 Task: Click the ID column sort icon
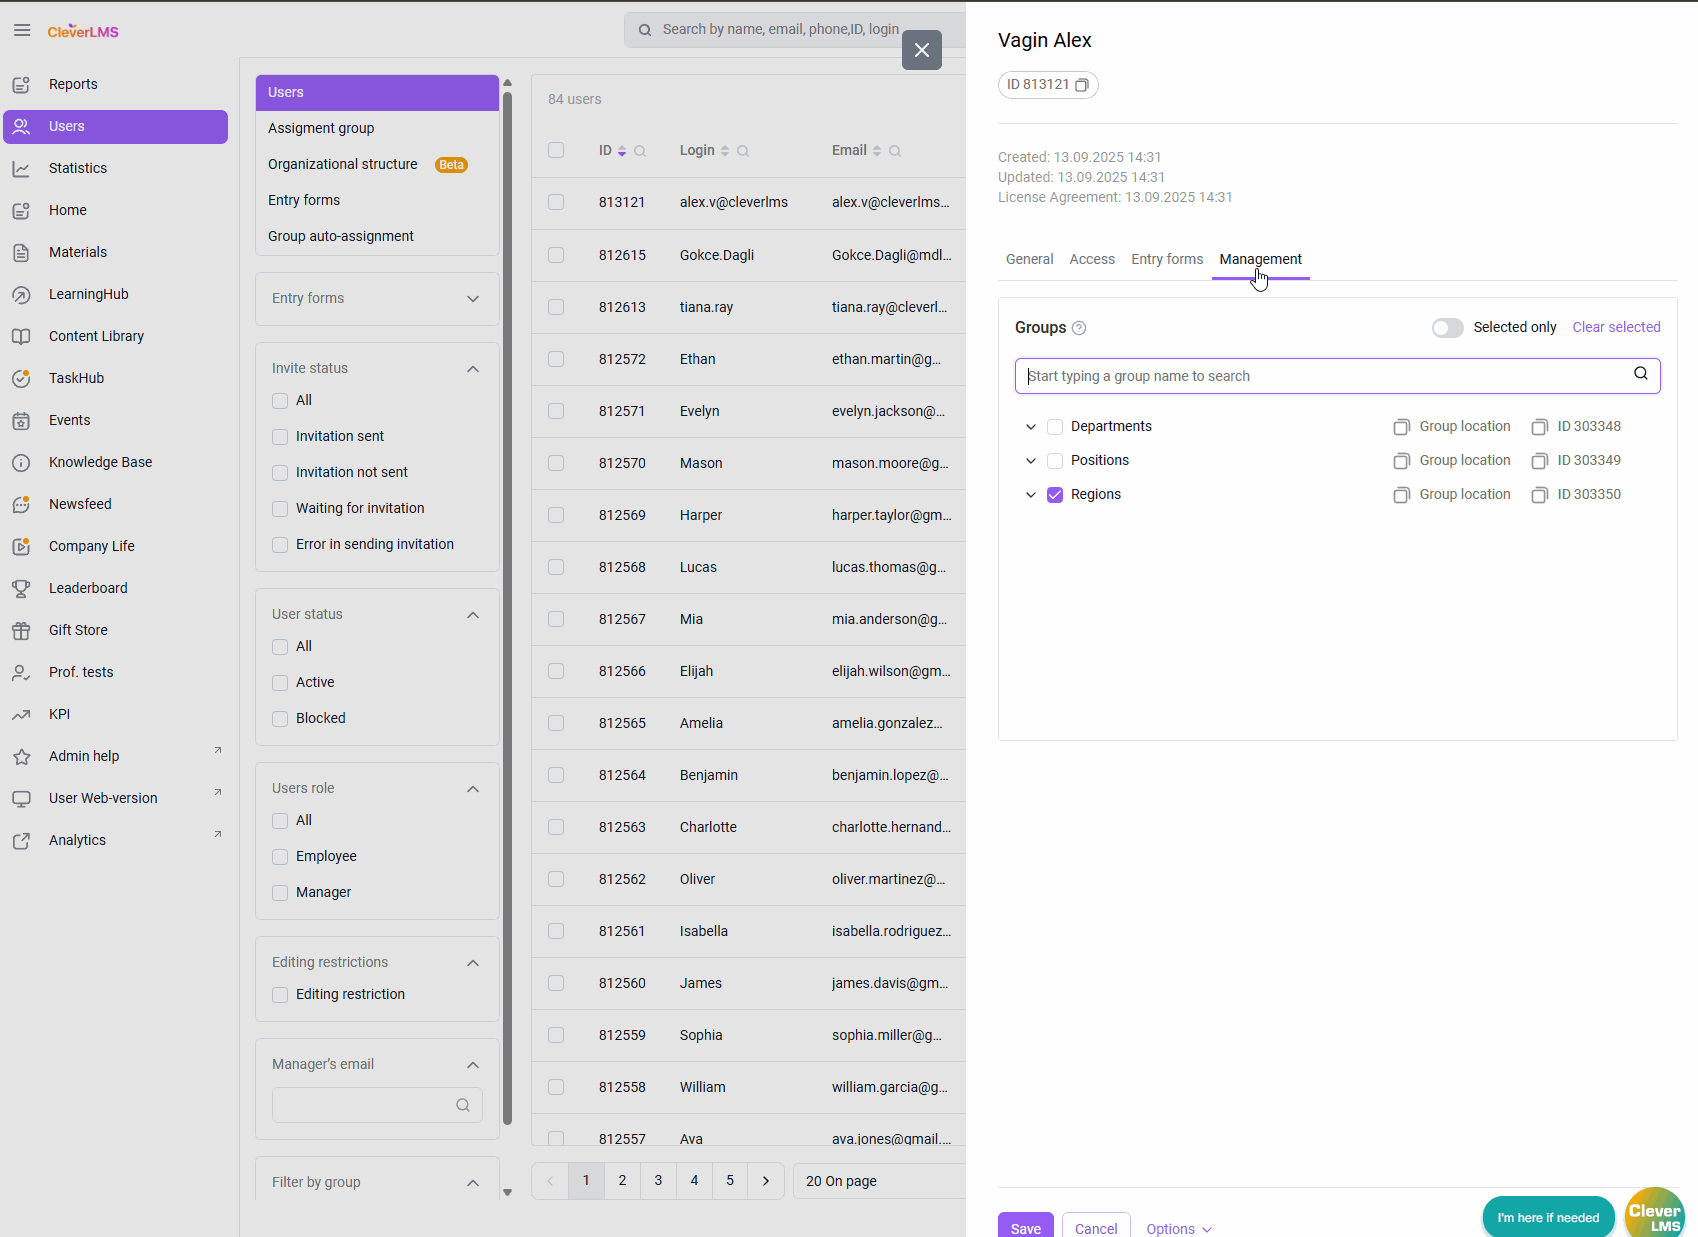pos(622,151)
